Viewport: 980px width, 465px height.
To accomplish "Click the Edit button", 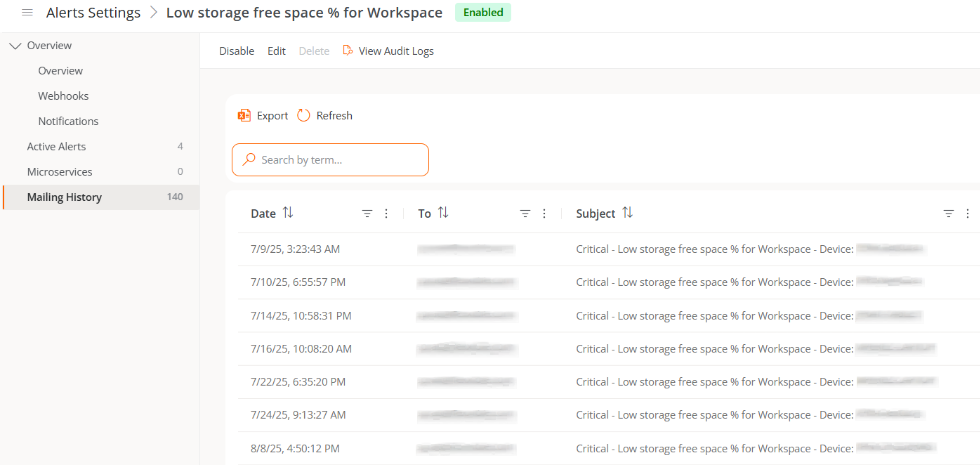I will tap(276, 51).
